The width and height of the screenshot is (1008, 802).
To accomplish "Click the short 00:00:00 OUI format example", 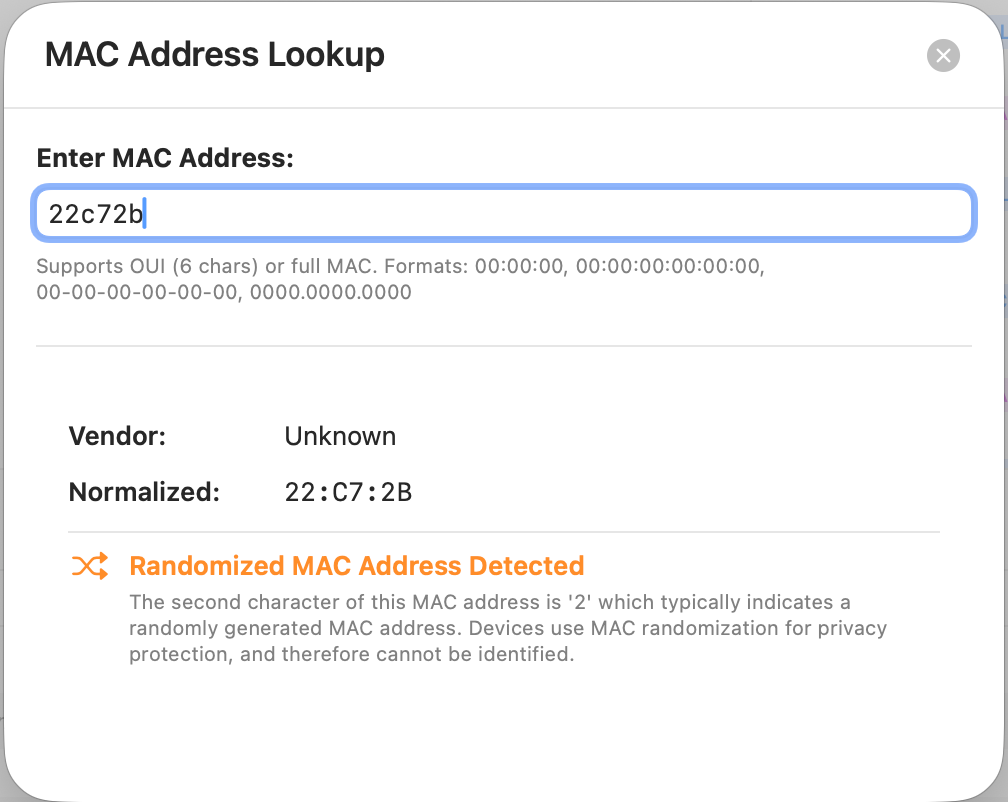I will point(520,268).
